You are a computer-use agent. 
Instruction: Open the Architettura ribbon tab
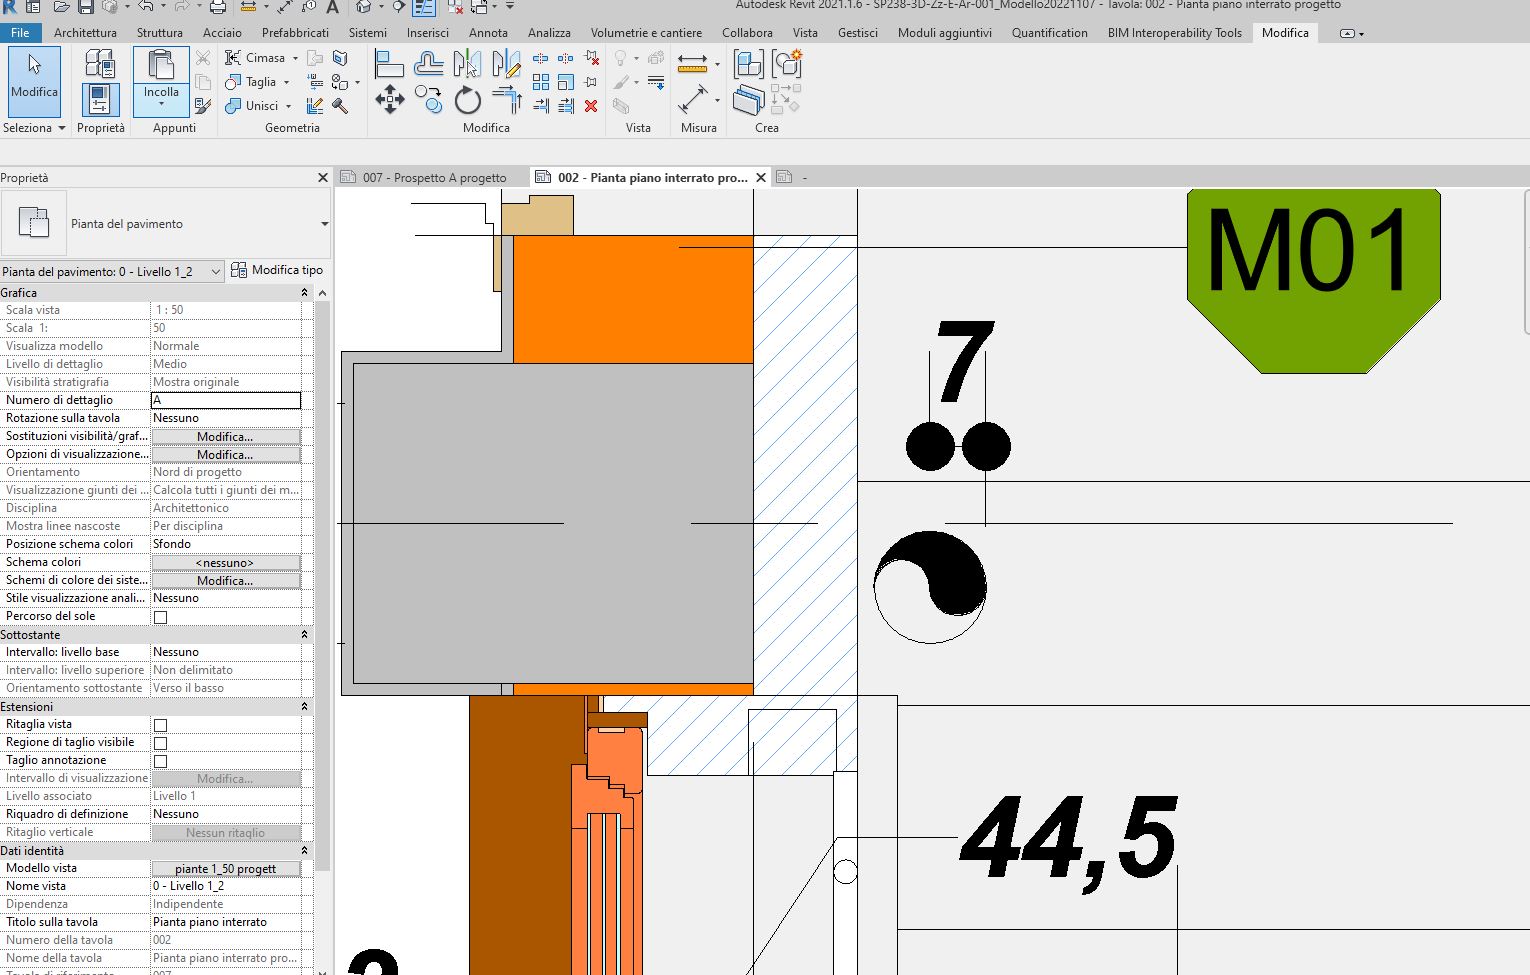coord(84,32)
